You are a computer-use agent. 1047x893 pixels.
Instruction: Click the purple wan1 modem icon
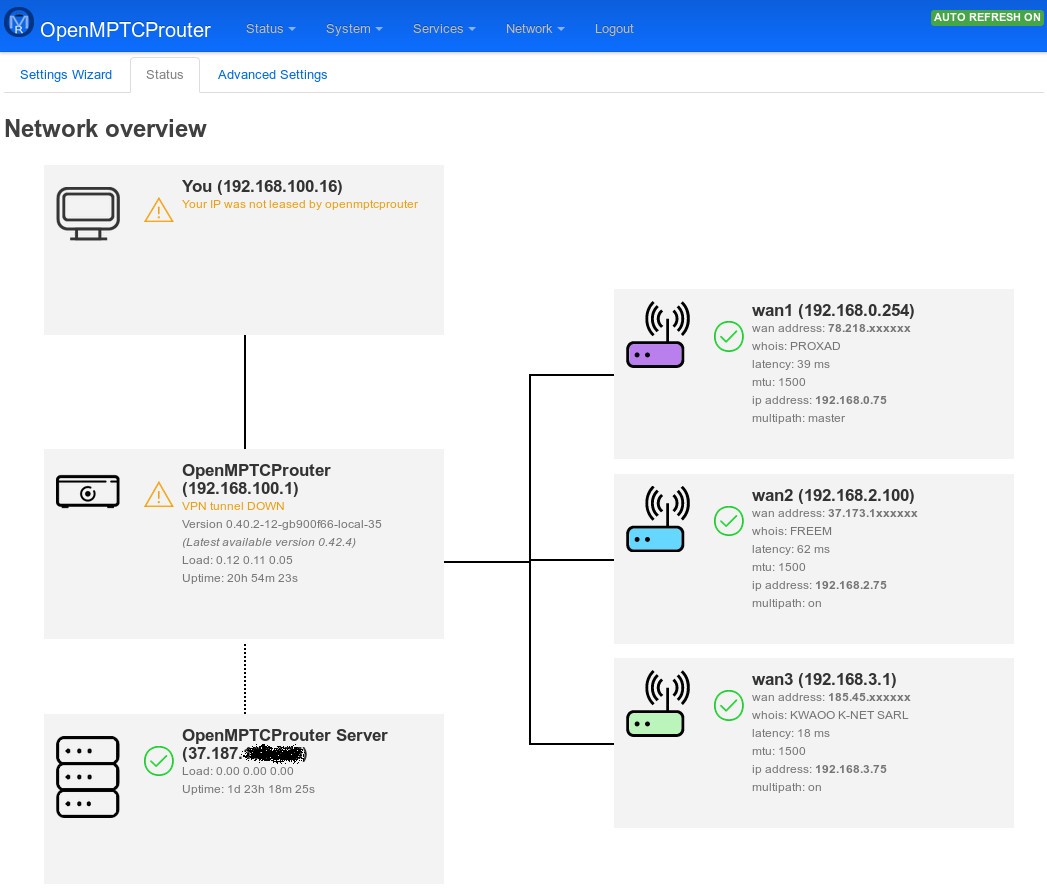(x=655, y=336)
